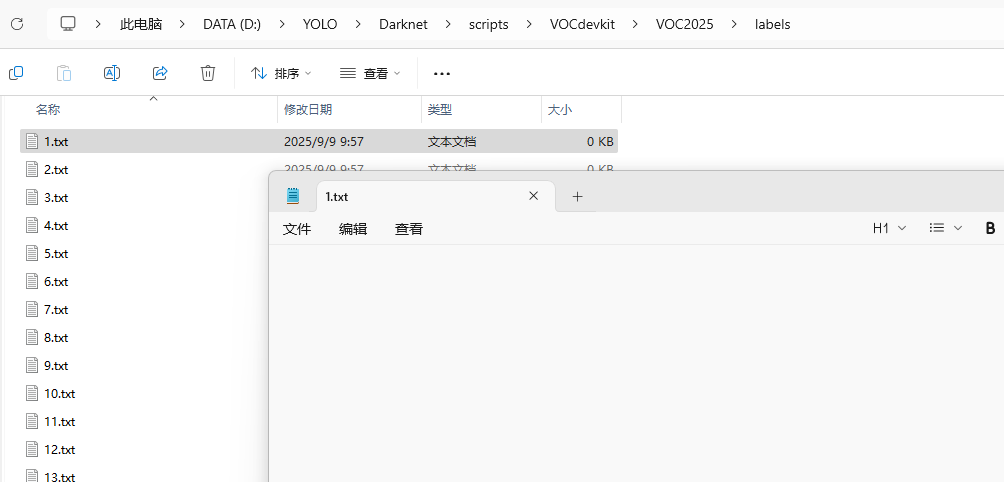Viewport: 1004px width, 482px height.
Task: Go to Darknet folder breadcrumb
Action: click(x=403, y=24)
